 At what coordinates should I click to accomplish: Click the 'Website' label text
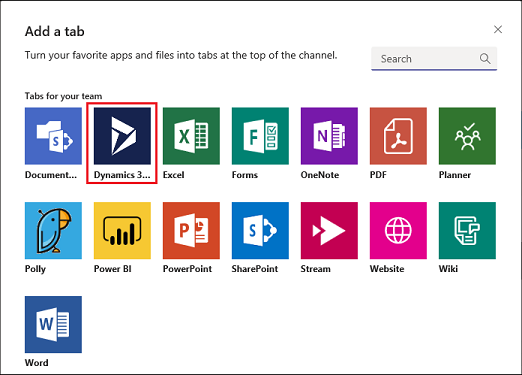click(x=387, y=269)
